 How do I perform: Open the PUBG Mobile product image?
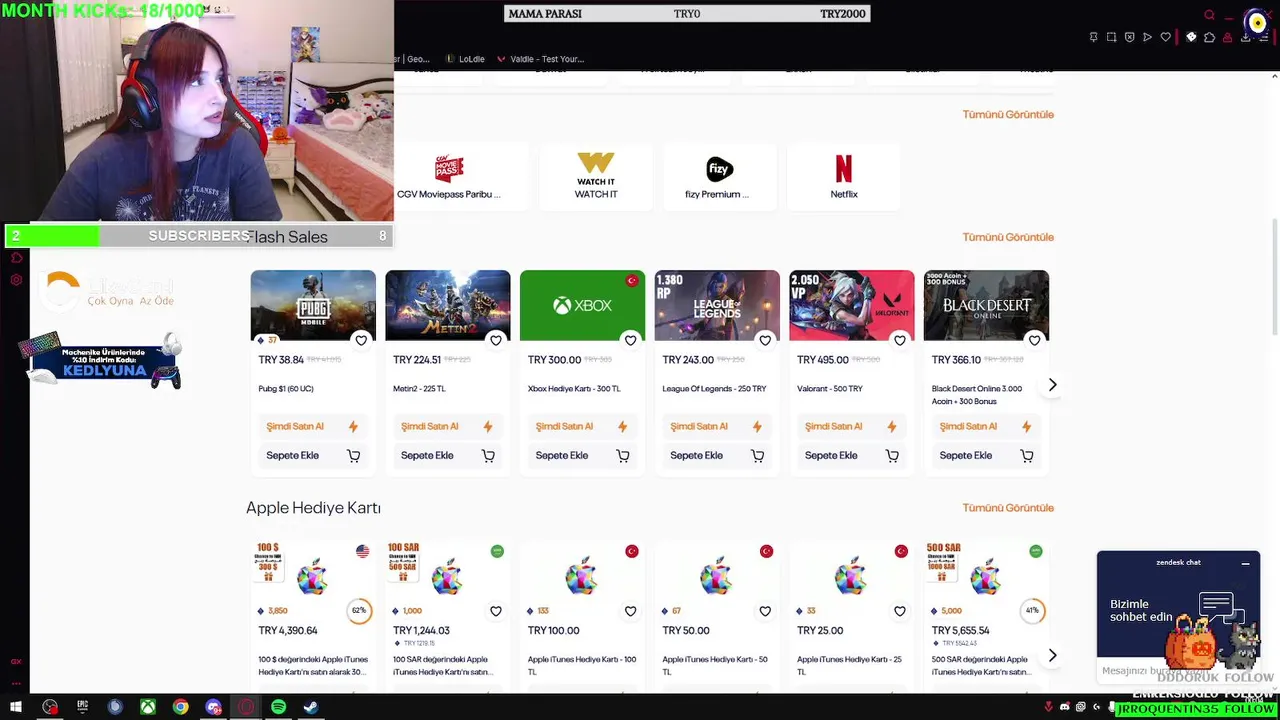point(313,305)
